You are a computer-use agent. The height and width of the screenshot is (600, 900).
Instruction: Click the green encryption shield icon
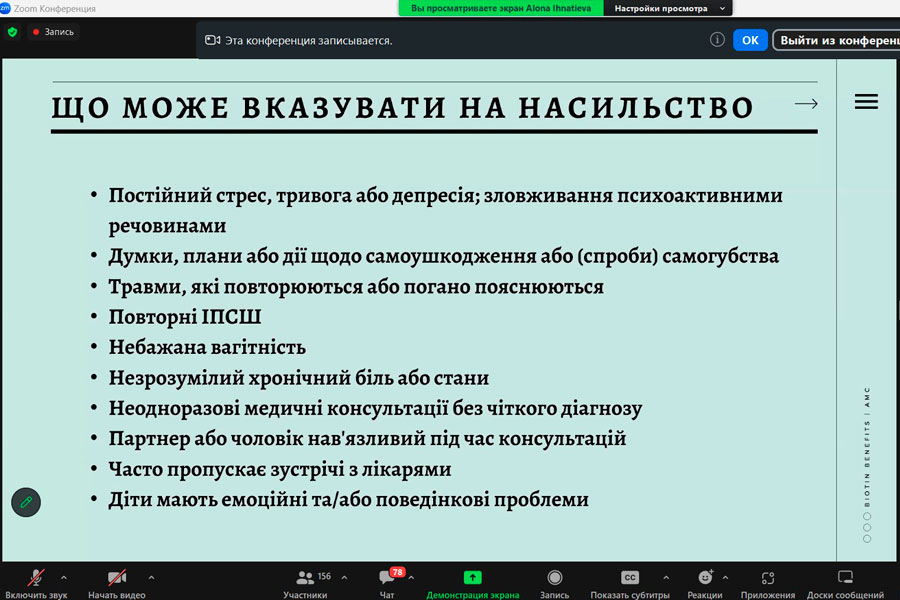(x=13, y=32)
